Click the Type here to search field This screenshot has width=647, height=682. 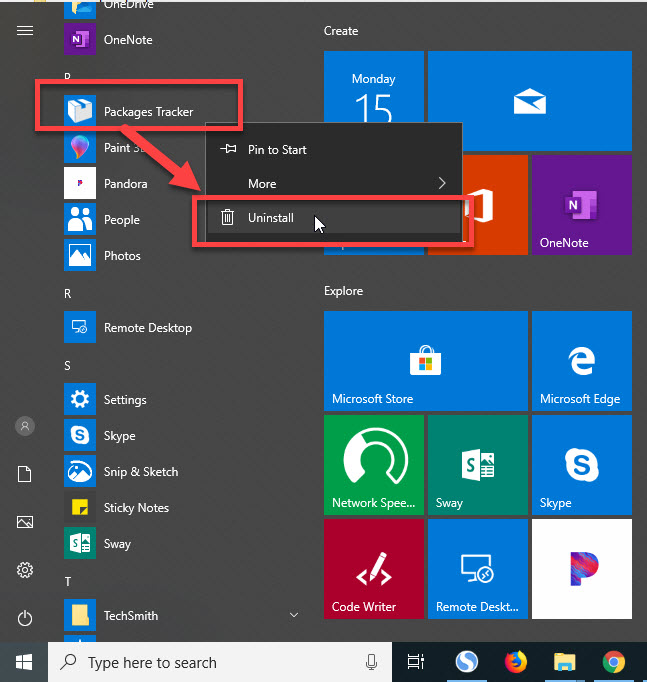pyautogui.click(x=220, y=662)
